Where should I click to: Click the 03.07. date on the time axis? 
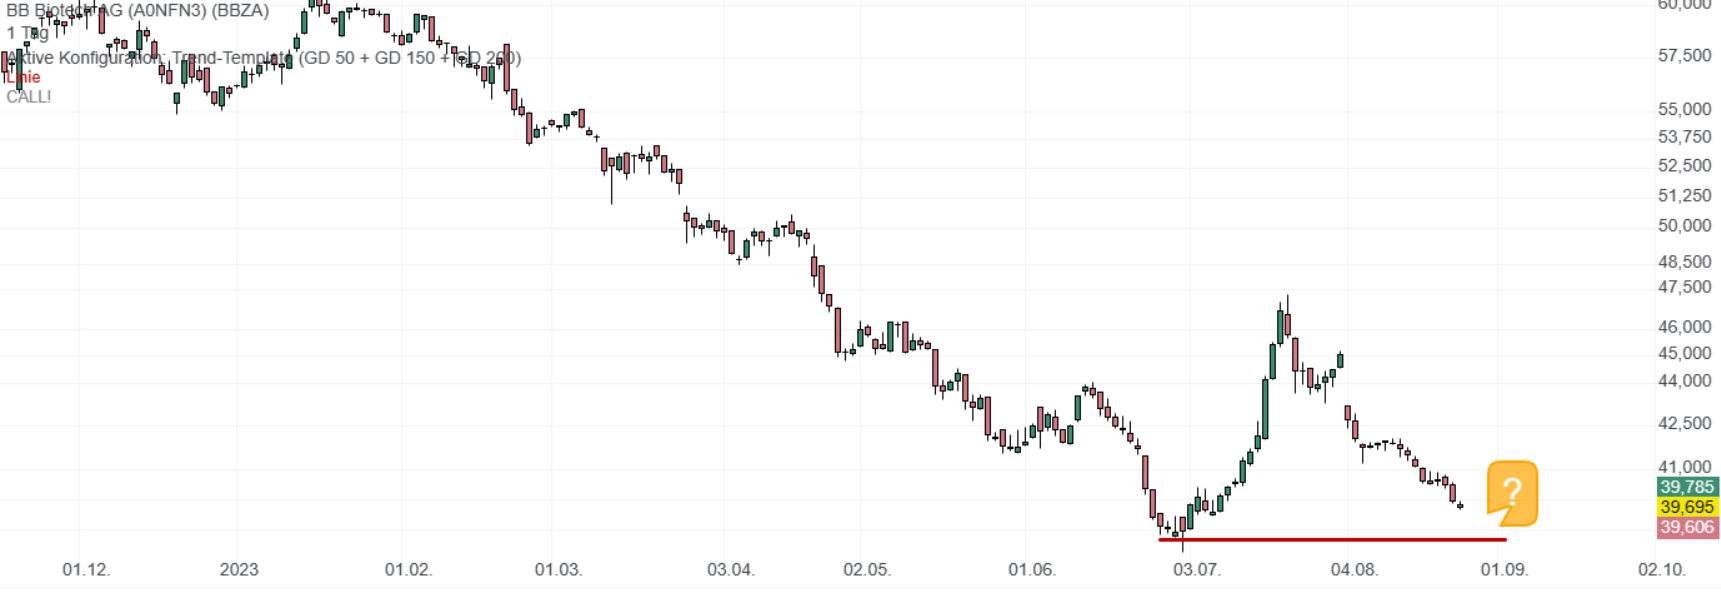point(1196,570)
